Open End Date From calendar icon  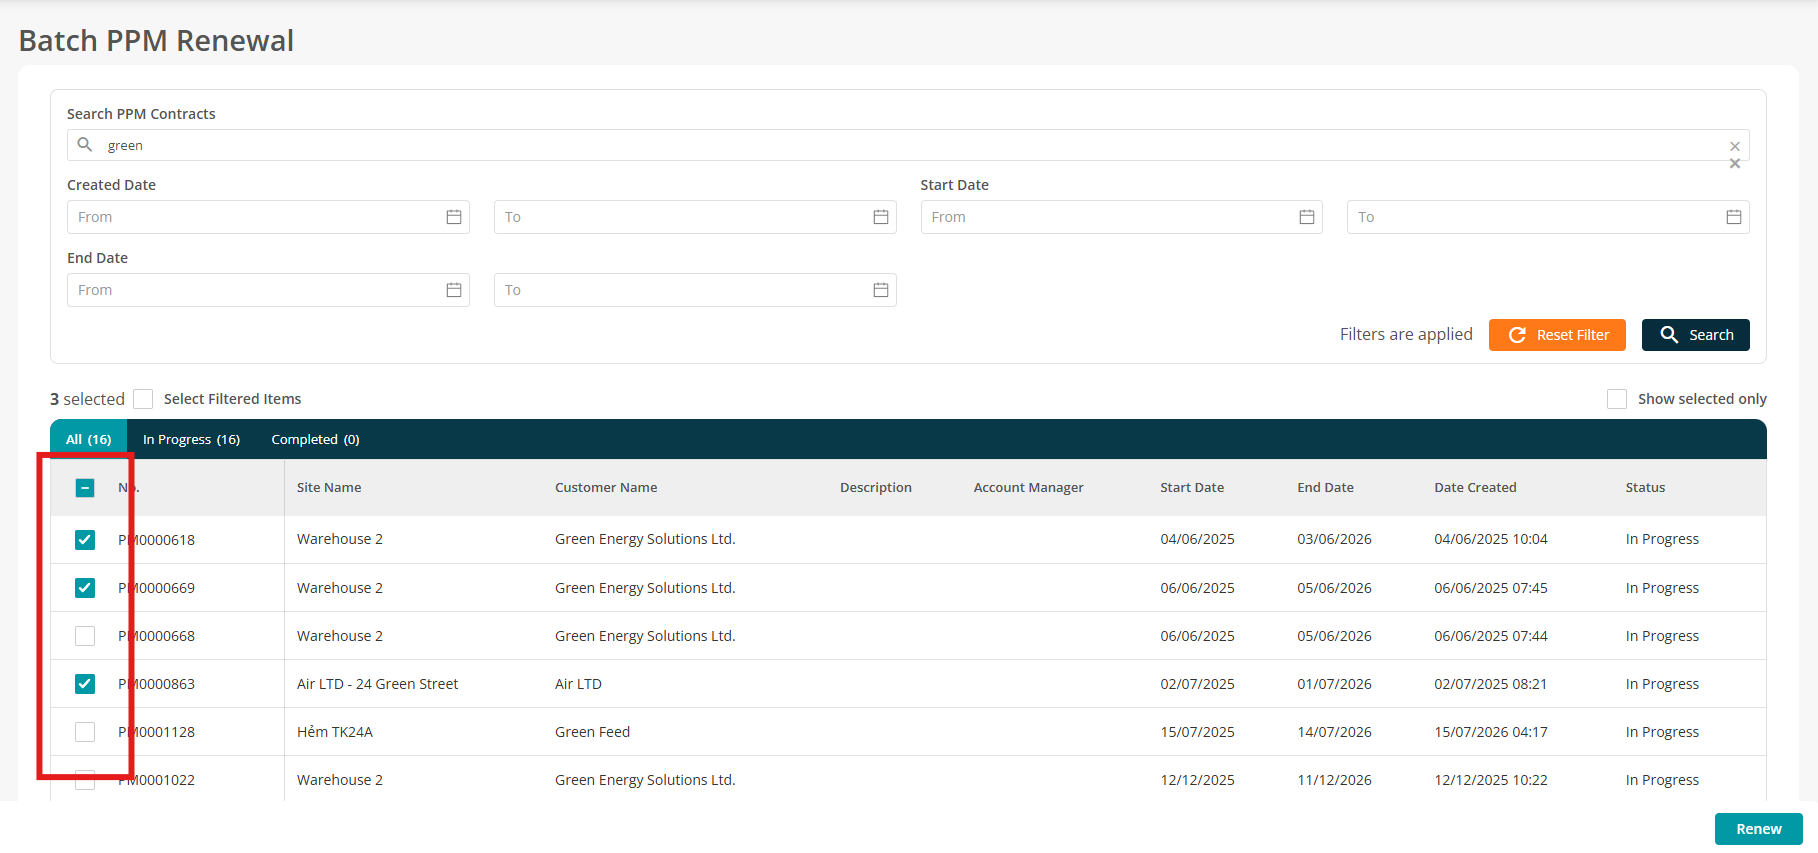(x=454, y=290)
